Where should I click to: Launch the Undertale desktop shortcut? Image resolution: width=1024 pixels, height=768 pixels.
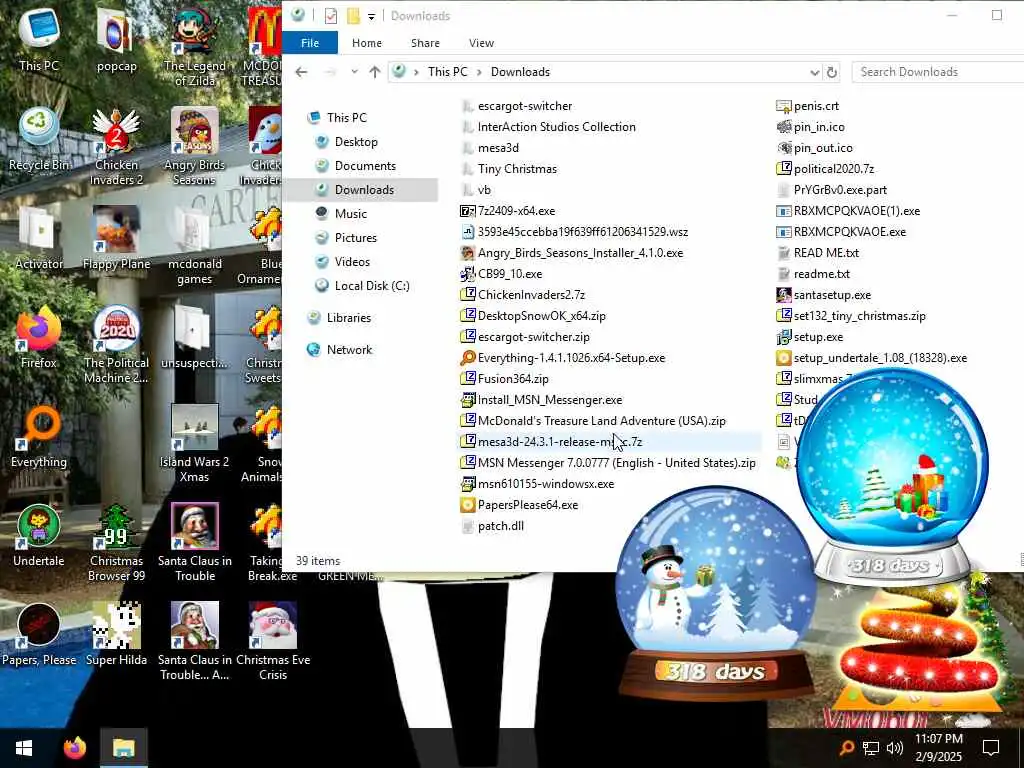tap(39, 536)
